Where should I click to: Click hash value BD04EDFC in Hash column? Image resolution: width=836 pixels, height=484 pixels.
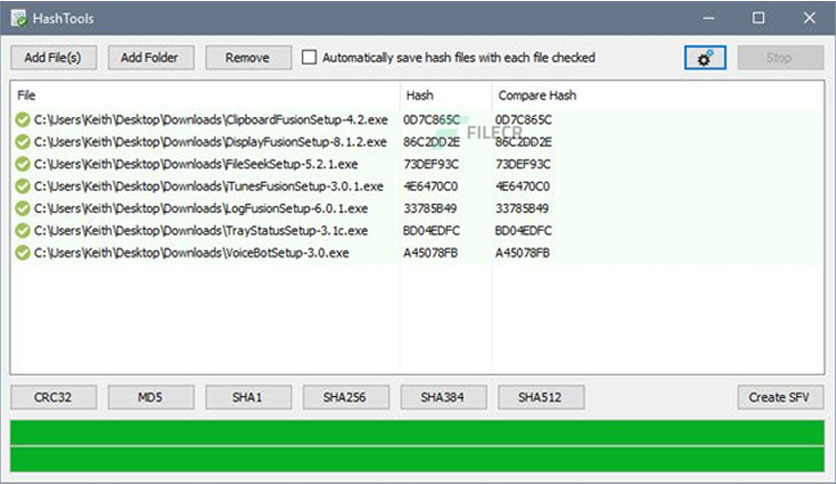431,231
